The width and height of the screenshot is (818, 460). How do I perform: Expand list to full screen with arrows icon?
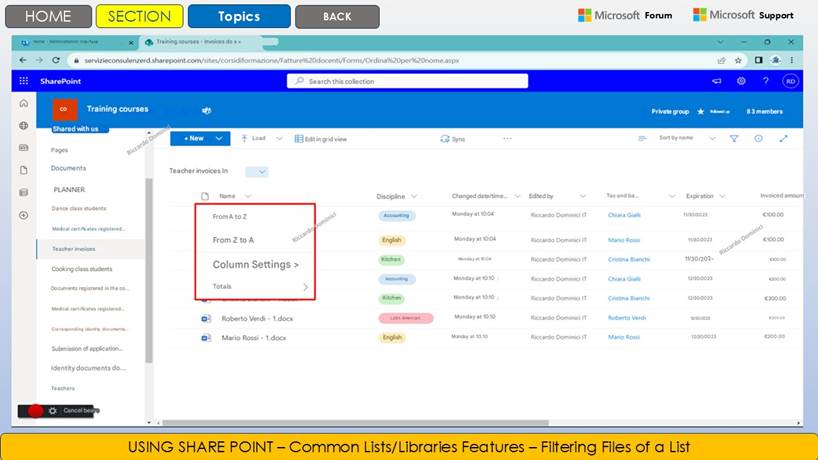[x=783, y=139]
